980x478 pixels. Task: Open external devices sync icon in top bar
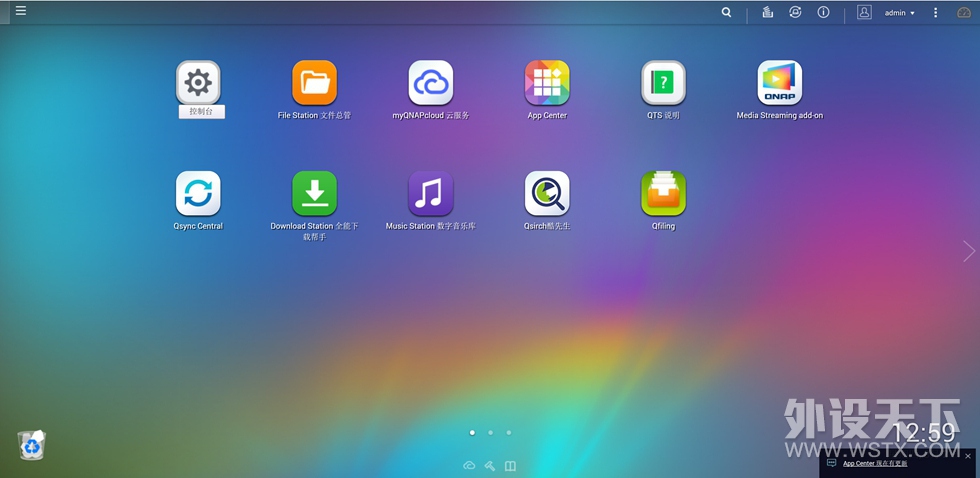pos(795,12)
